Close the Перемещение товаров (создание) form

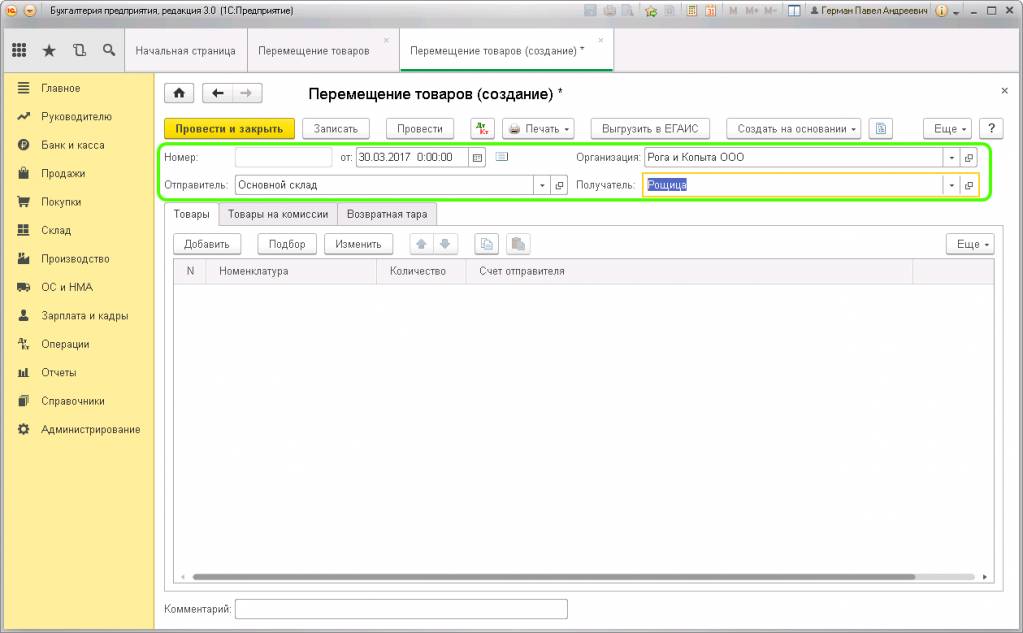point(1004,91)
